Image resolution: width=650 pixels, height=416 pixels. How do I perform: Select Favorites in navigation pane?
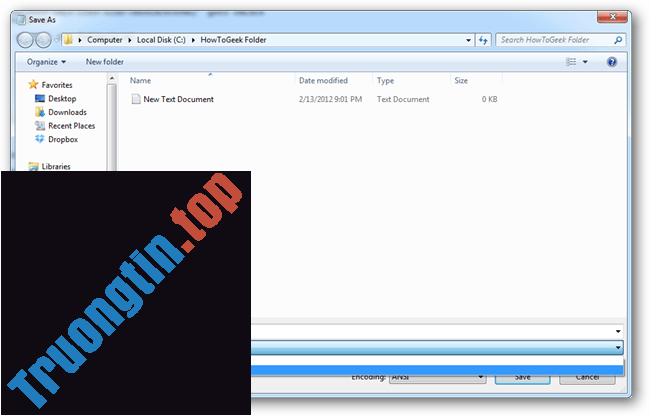tap(57, 85)
